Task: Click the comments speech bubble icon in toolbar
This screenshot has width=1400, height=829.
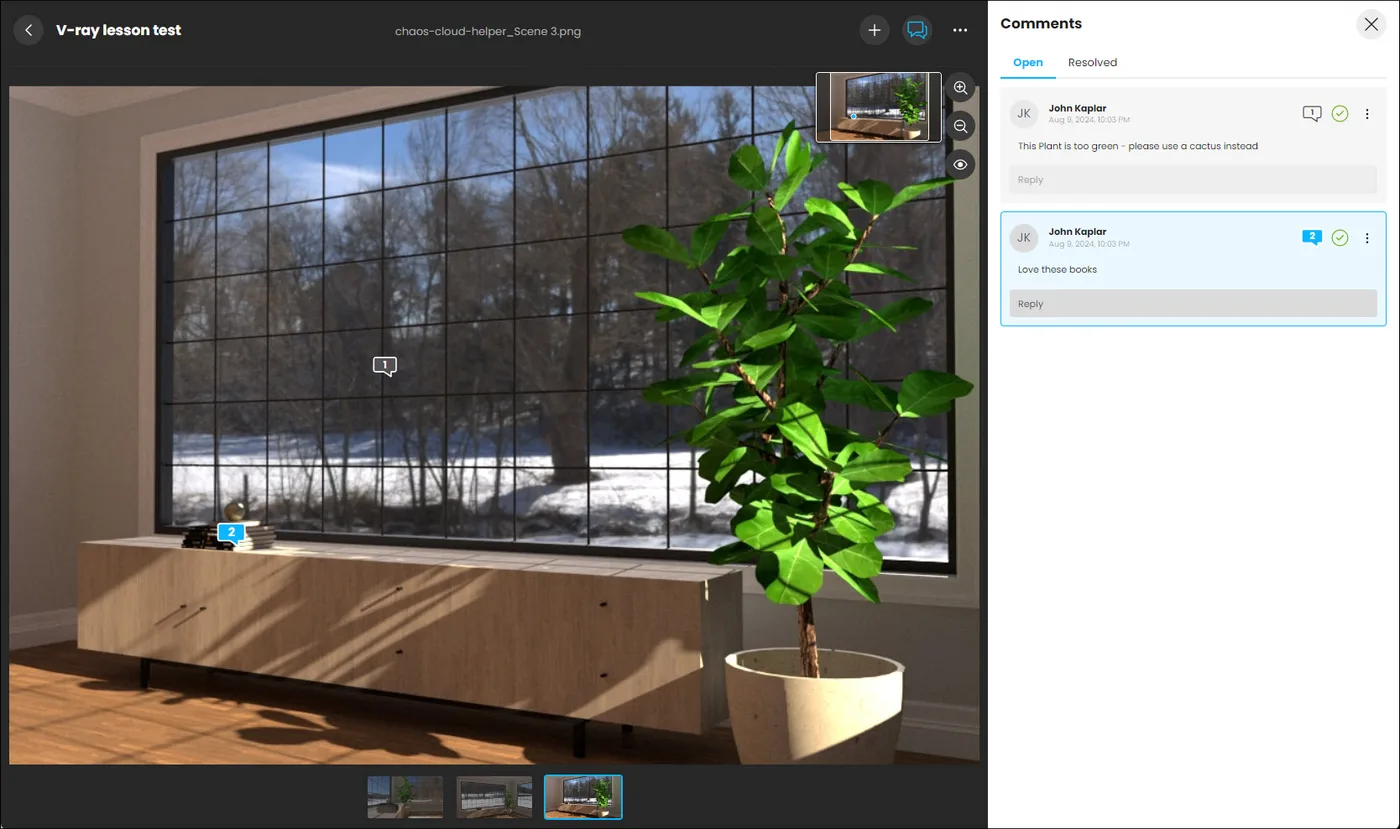Action: [x=917, y=30]
